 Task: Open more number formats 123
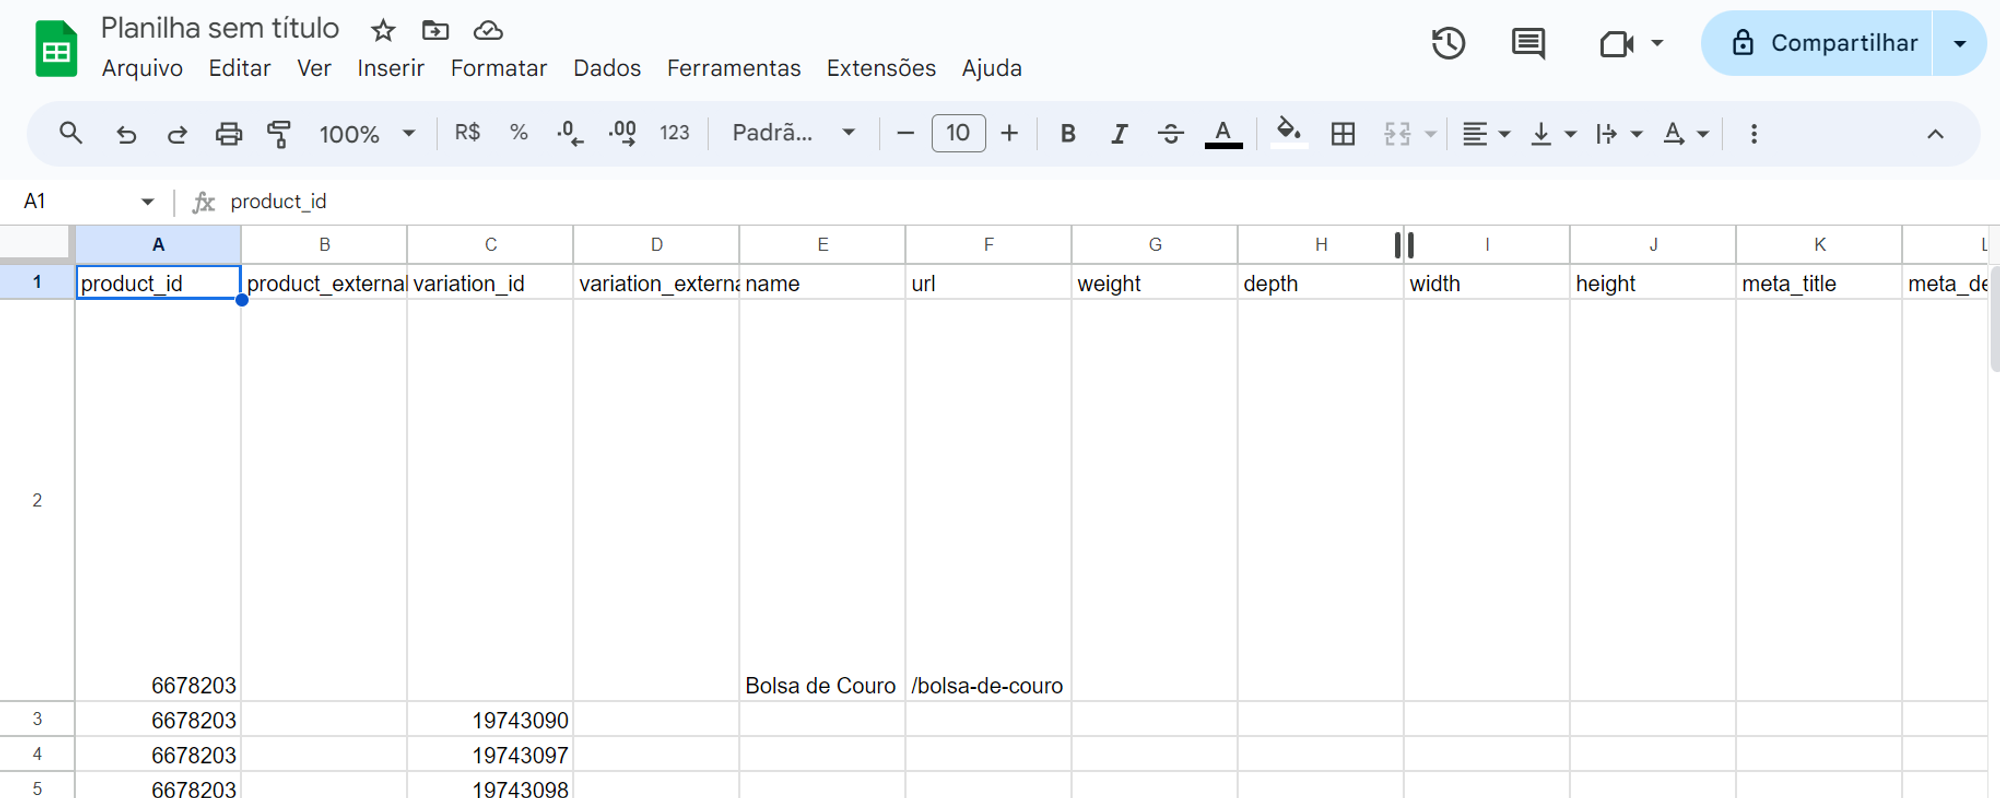click(x=674, y=132)
